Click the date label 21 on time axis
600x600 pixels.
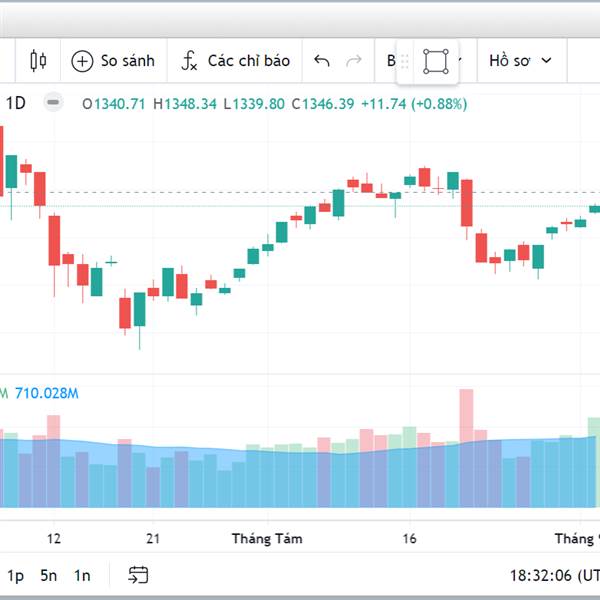pos(153,539)
